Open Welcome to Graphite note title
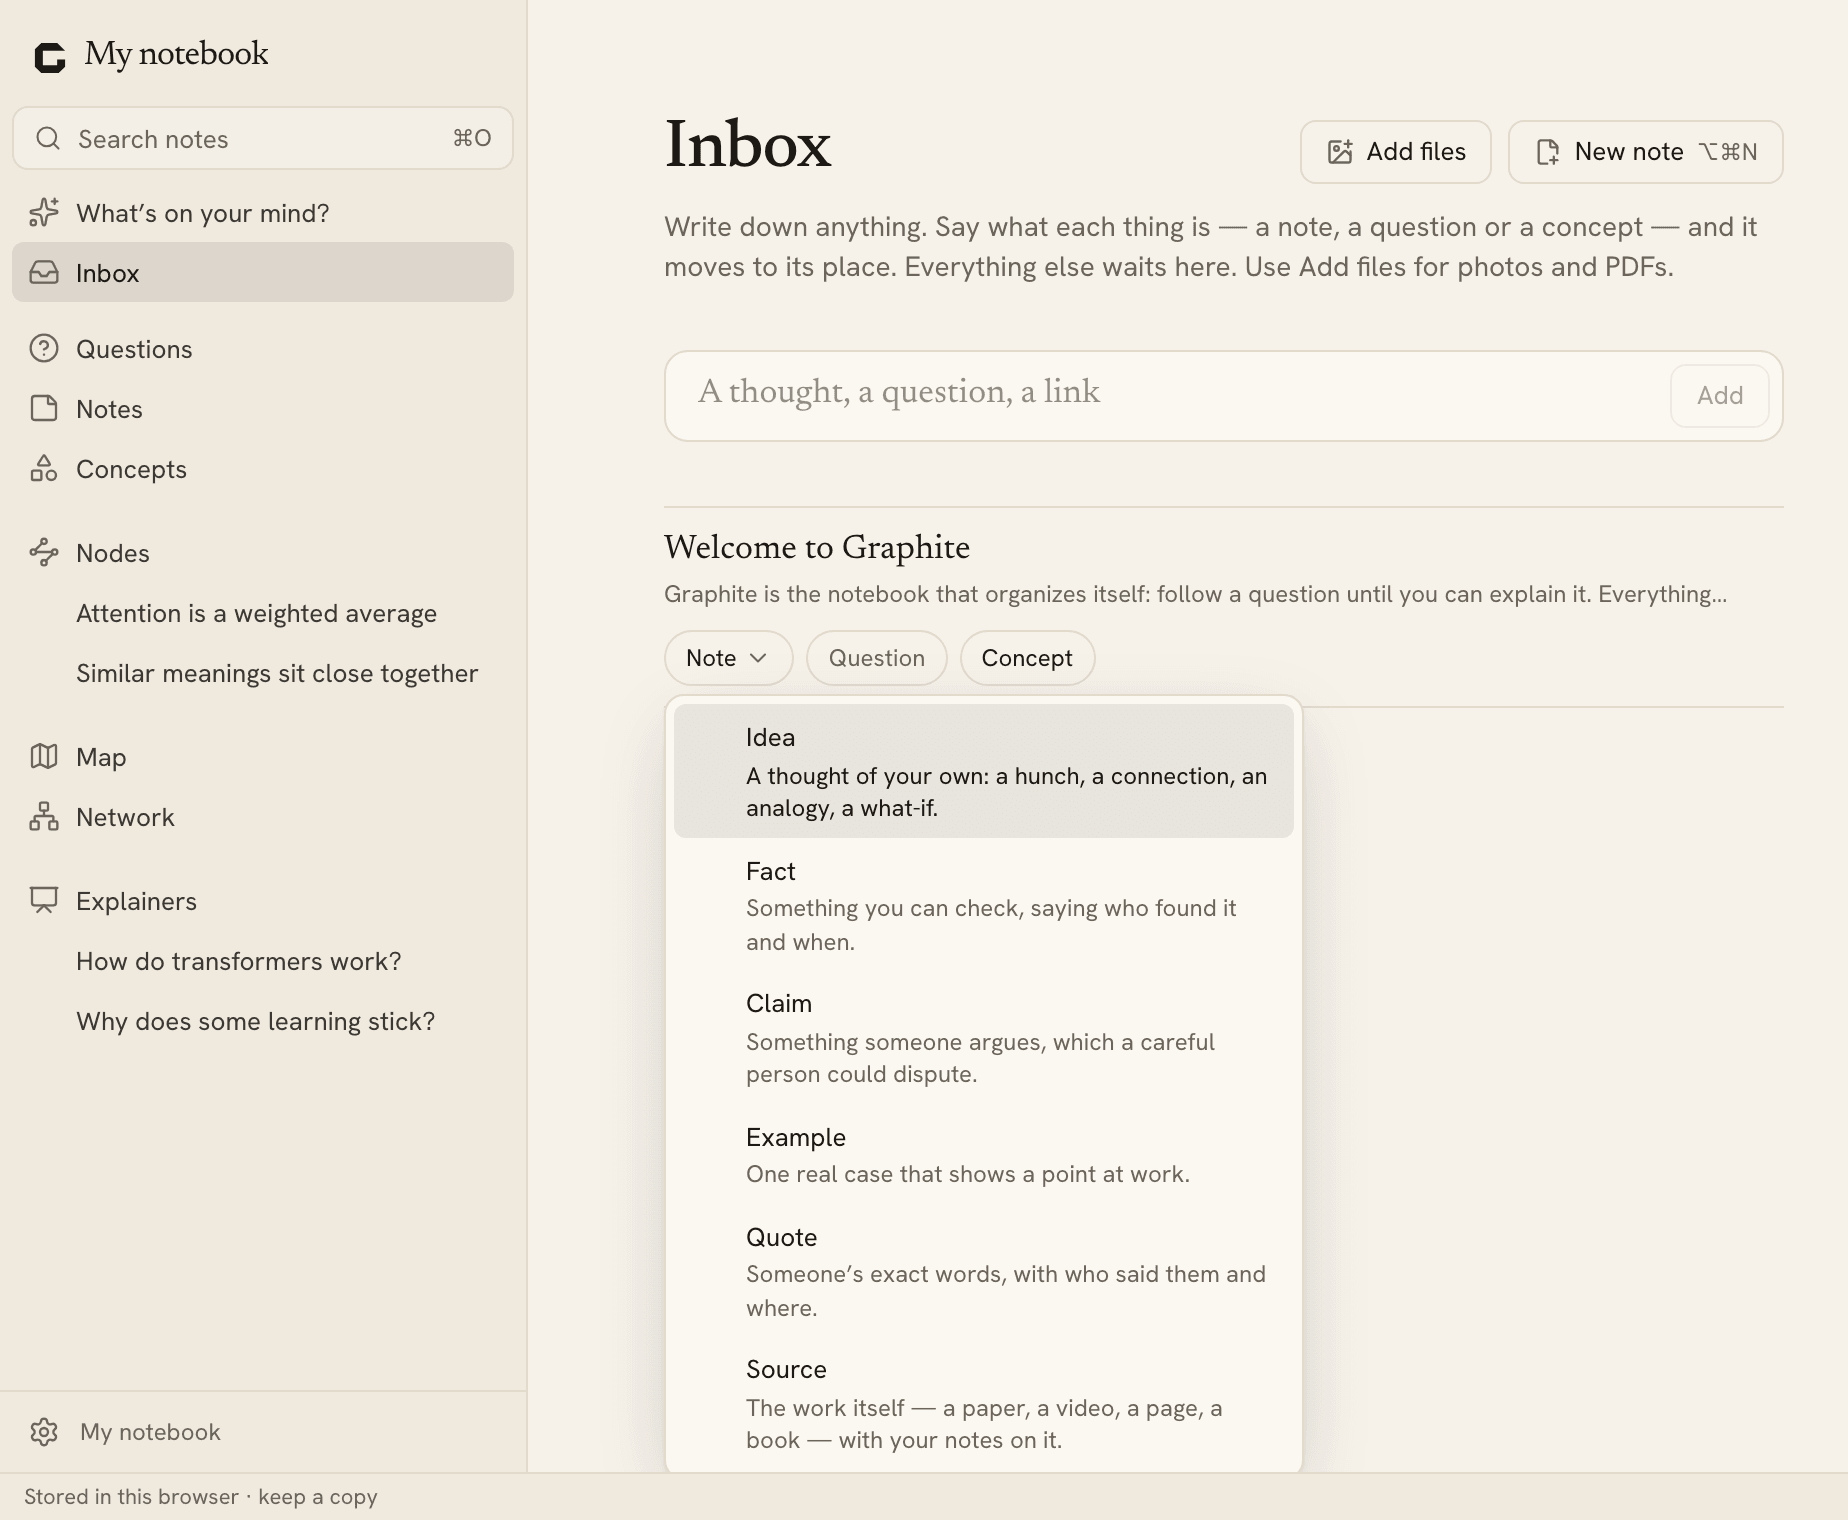1848x1520 pixels. [x=817, y=547]
